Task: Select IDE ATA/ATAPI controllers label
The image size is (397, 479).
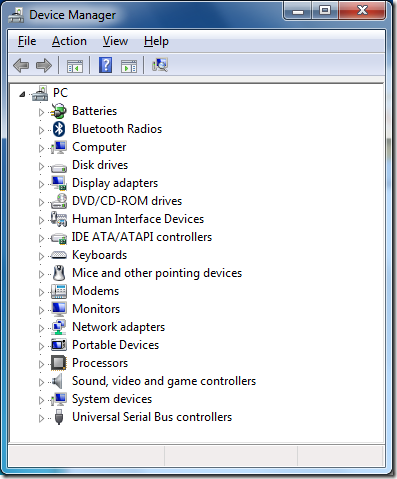Action: 142,237
